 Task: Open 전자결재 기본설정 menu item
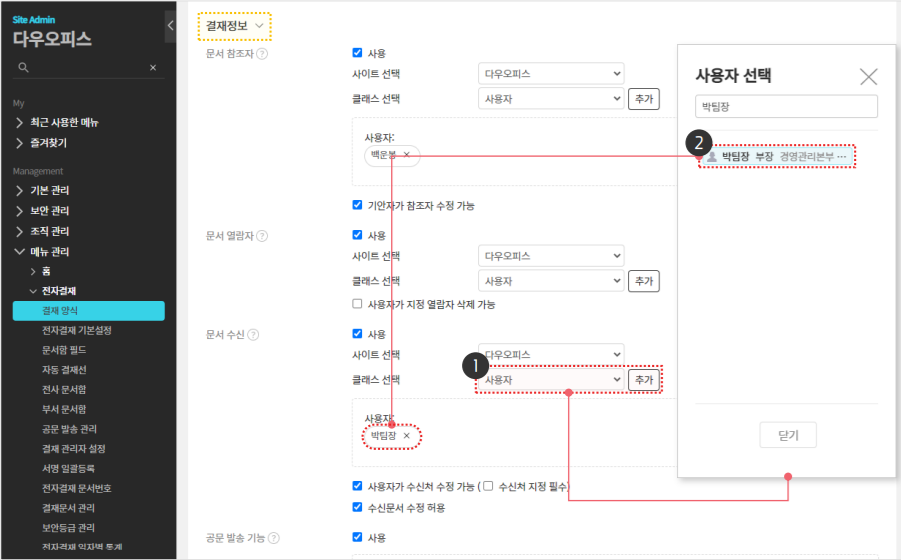click(x=77, y=330)
